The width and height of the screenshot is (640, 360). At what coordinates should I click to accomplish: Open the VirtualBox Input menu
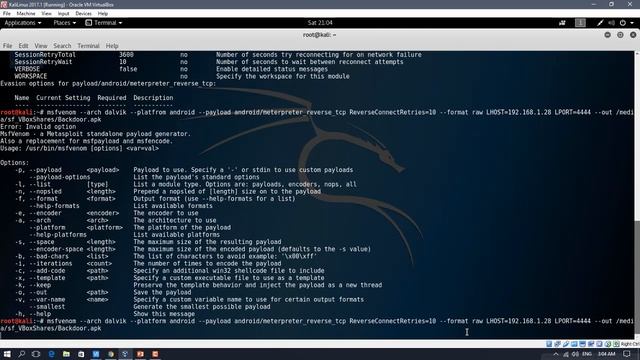coord(63,13)
